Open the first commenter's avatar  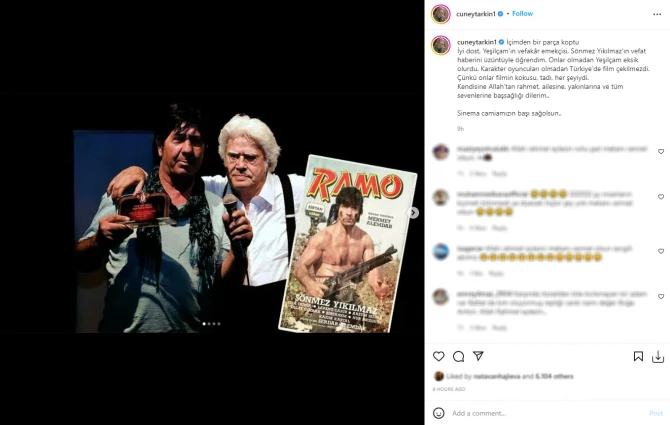tap(441, 152)
